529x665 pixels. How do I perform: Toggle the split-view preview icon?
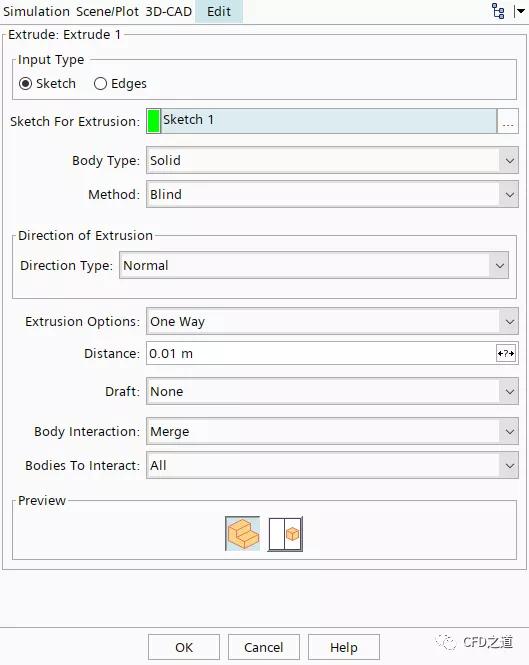pyautogui.click(x=285, y=534)
